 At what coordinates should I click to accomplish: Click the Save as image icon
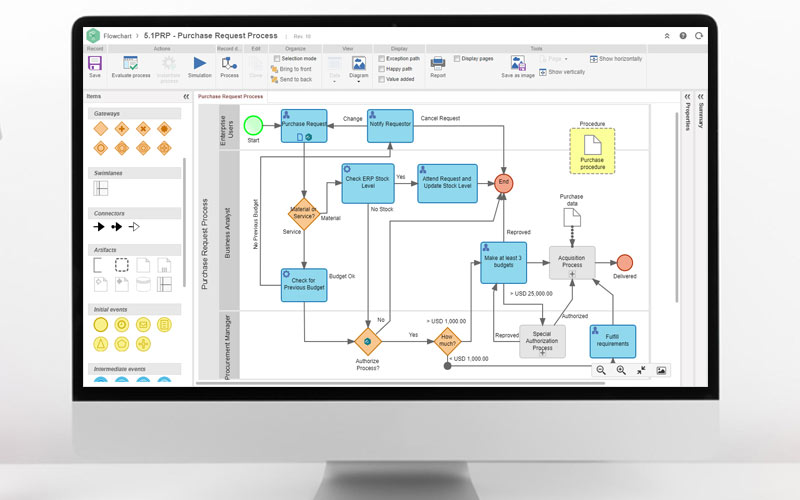518,64
